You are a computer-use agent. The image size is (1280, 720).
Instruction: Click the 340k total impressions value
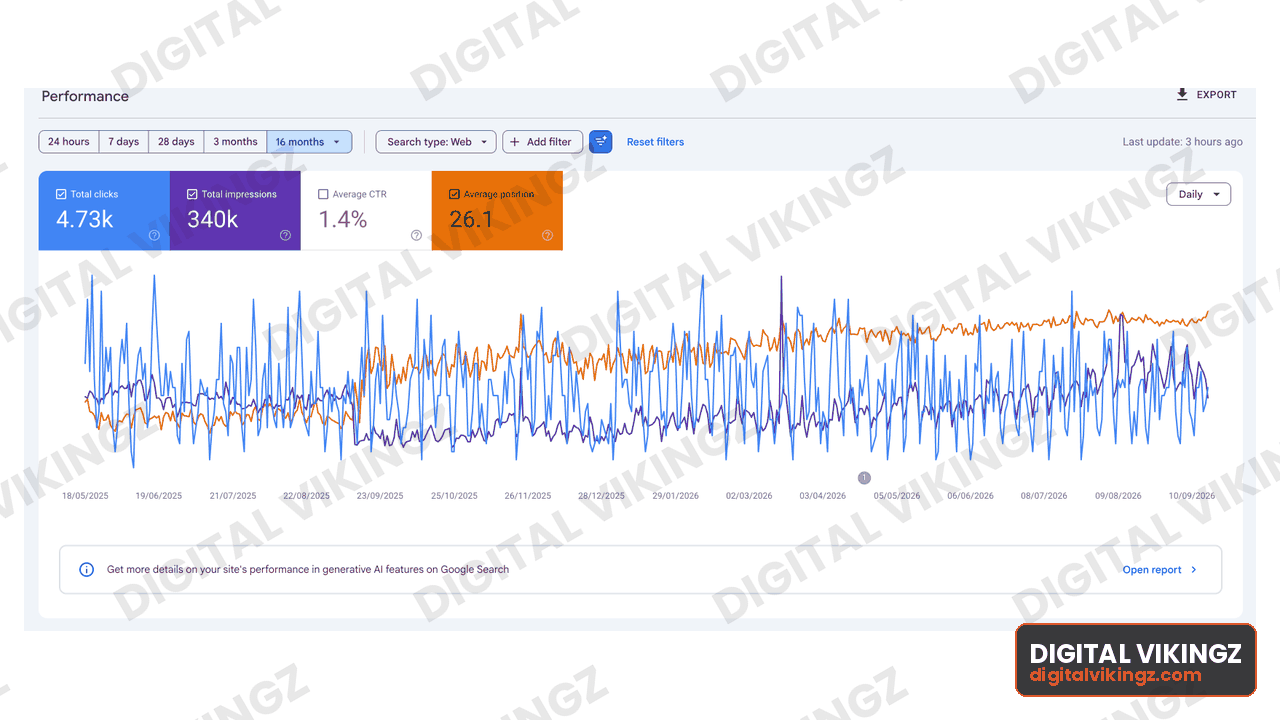[x=213, y=219]
